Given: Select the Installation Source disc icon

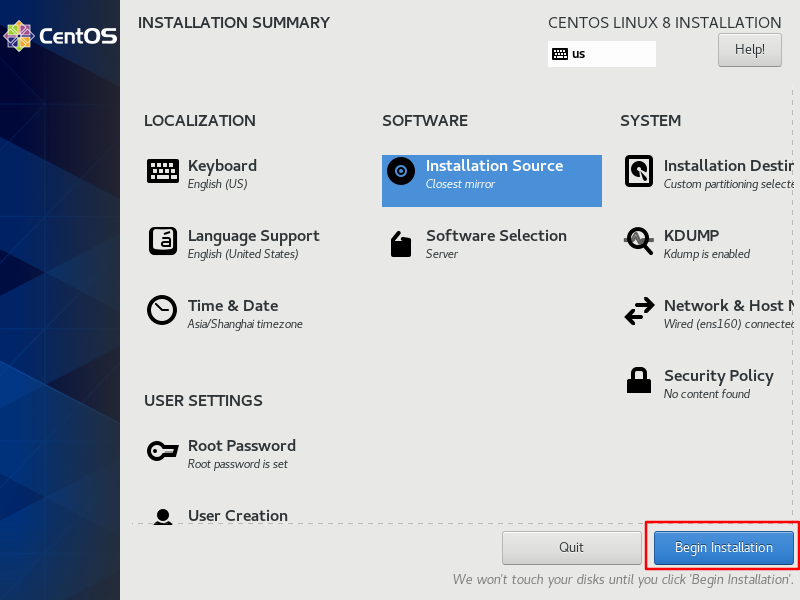Looking at the screenshot, I should [x=401, y=171].
